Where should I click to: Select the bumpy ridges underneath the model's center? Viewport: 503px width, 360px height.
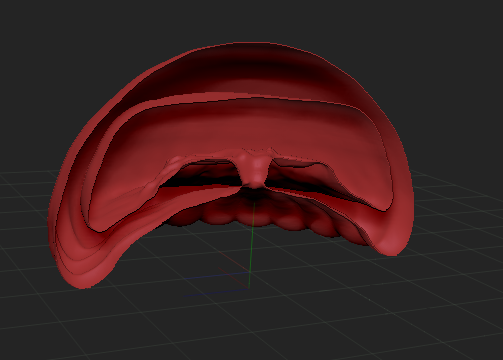253,217
